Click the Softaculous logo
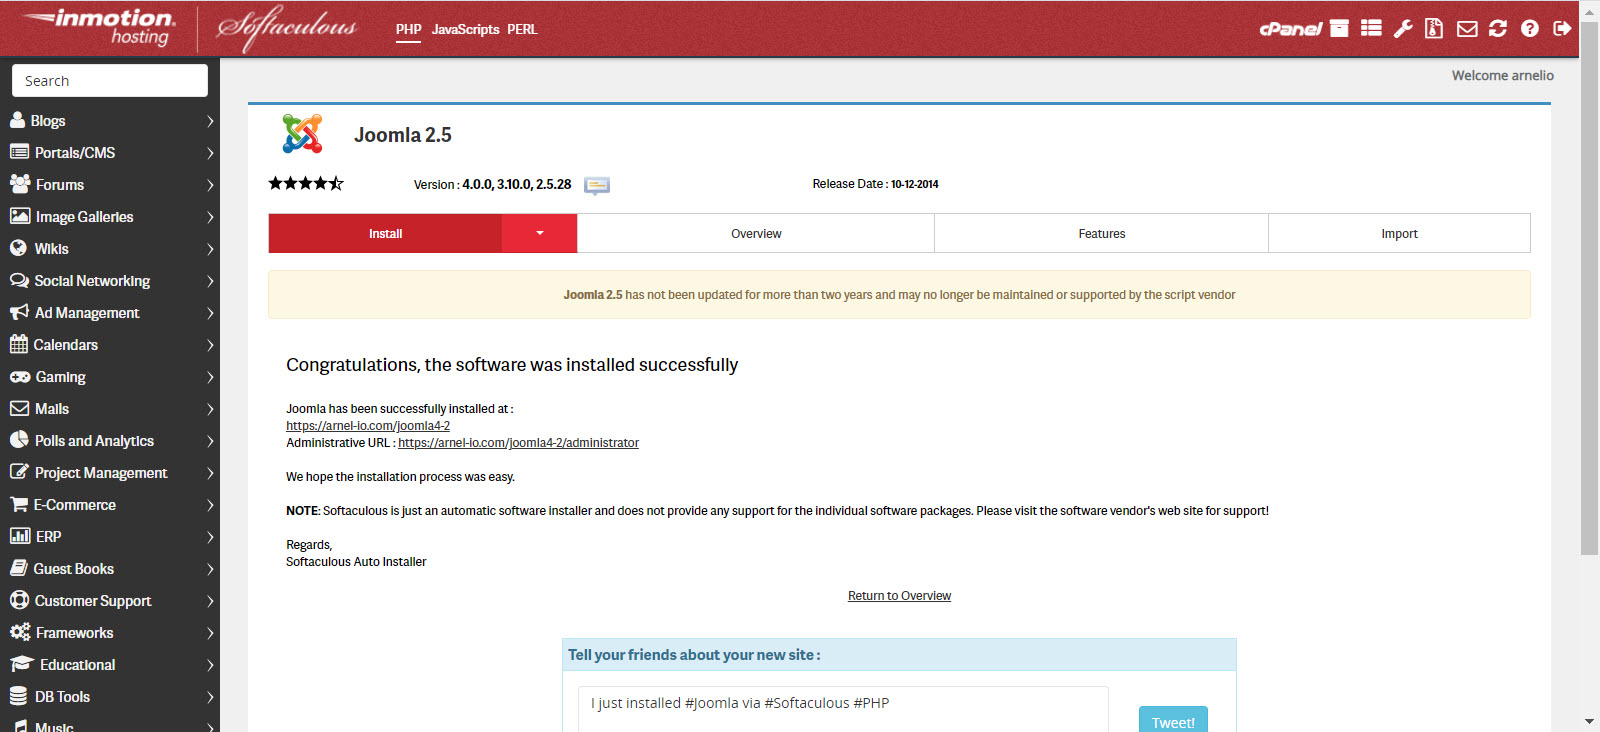Image resolution: width=1600 pixels, height=732 pixels. coord(287,28)
